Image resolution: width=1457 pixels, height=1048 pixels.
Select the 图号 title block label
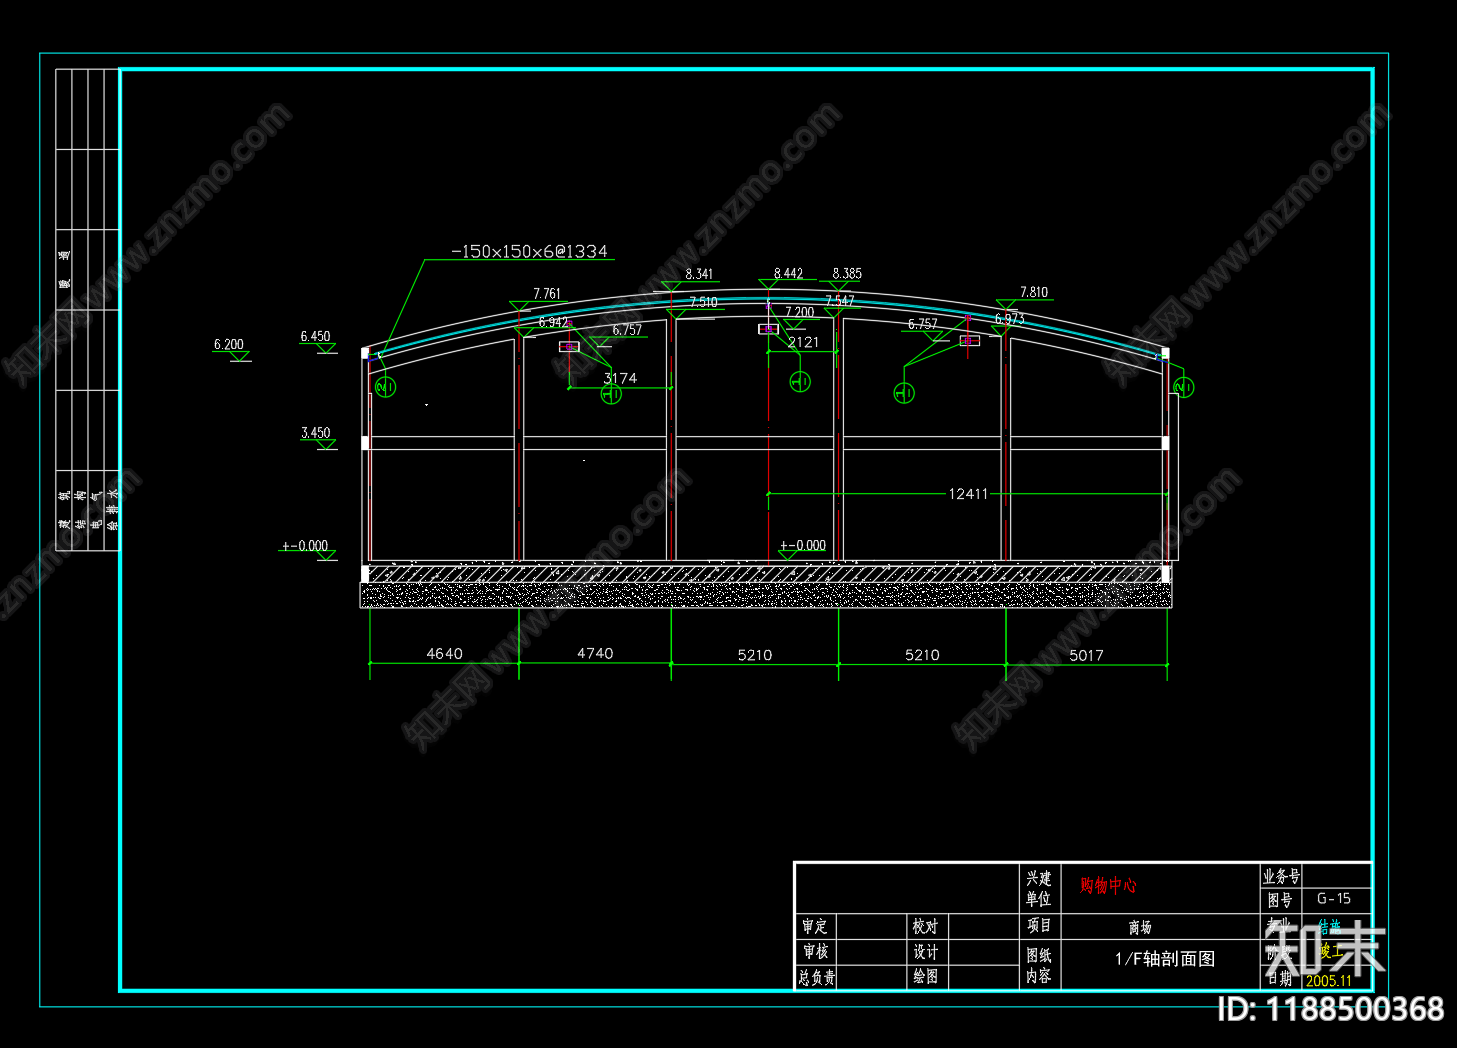[x=1280, y=900]
